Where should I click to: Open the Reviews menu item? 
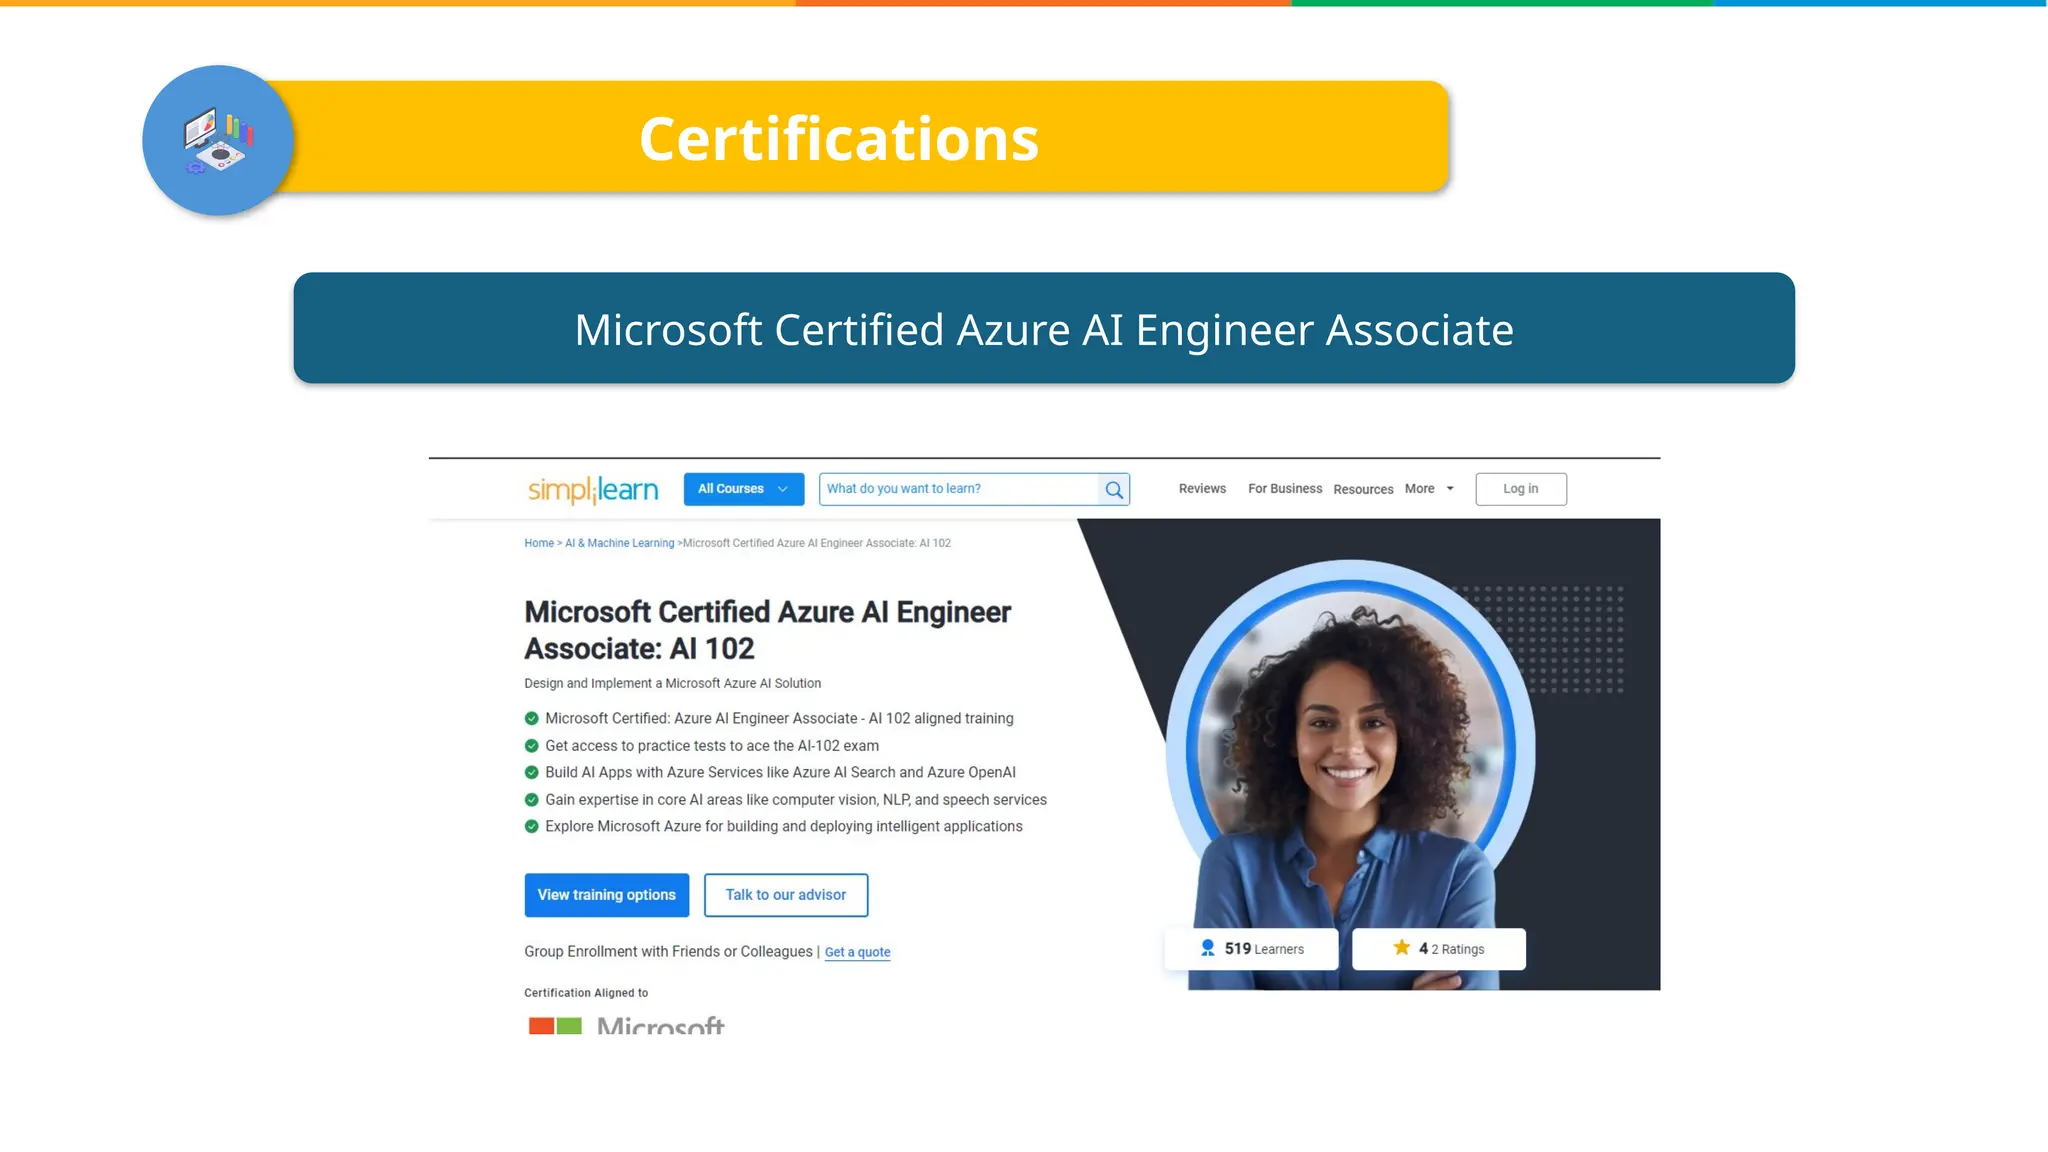(x=1202, y=489)
